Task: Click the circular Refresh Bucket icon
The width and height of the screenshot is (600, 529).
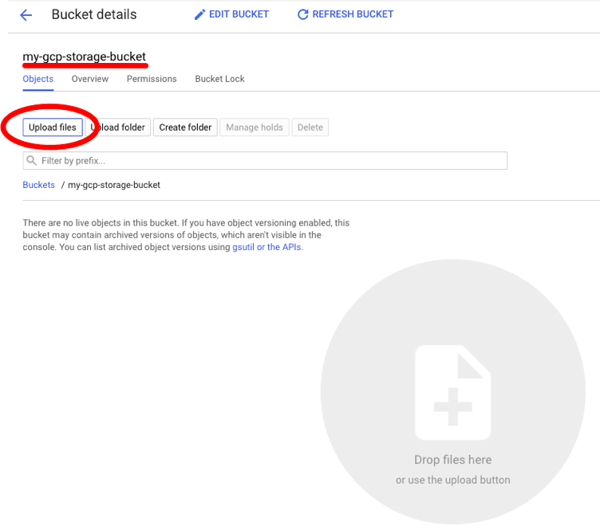Action: coord(303,15)
